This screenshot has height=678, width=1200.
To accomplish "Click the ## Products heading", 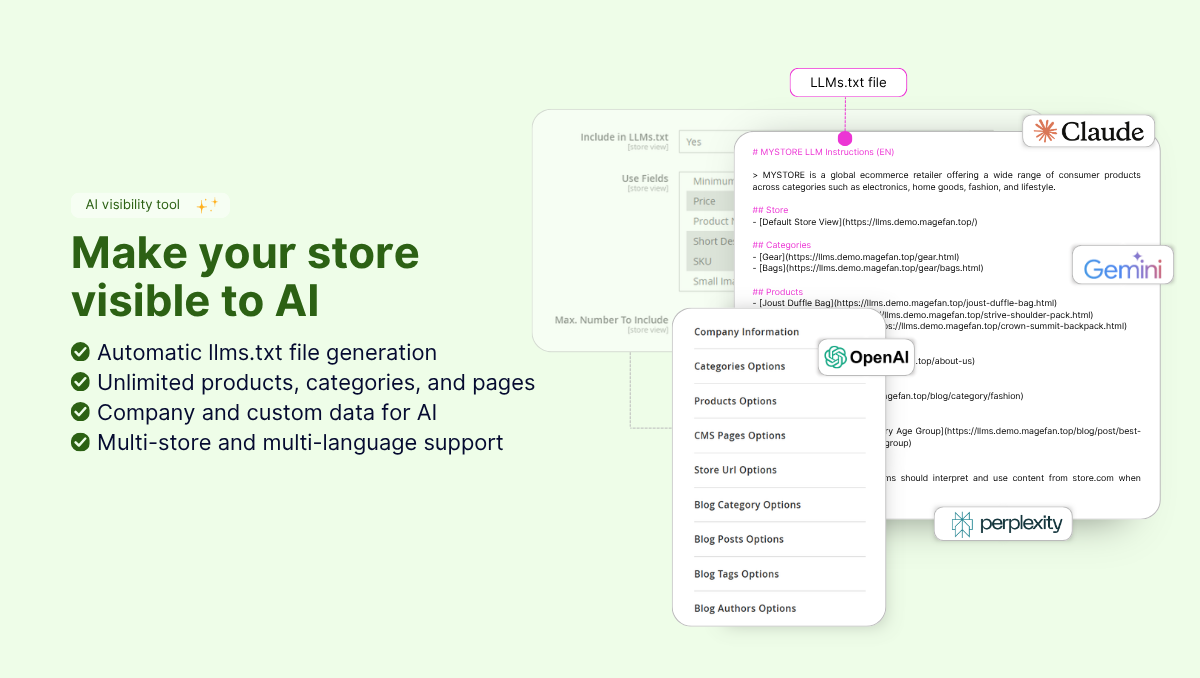I will [777, 291].
